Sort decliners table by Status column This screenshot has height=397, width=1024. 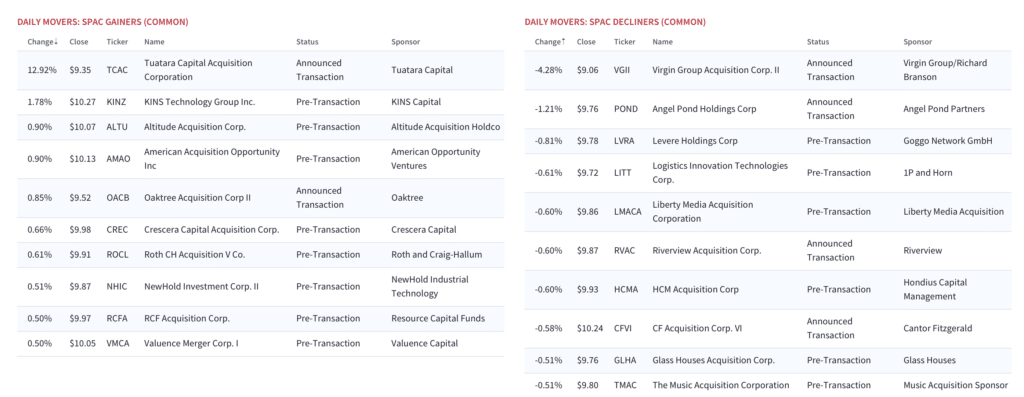(817, 42)
